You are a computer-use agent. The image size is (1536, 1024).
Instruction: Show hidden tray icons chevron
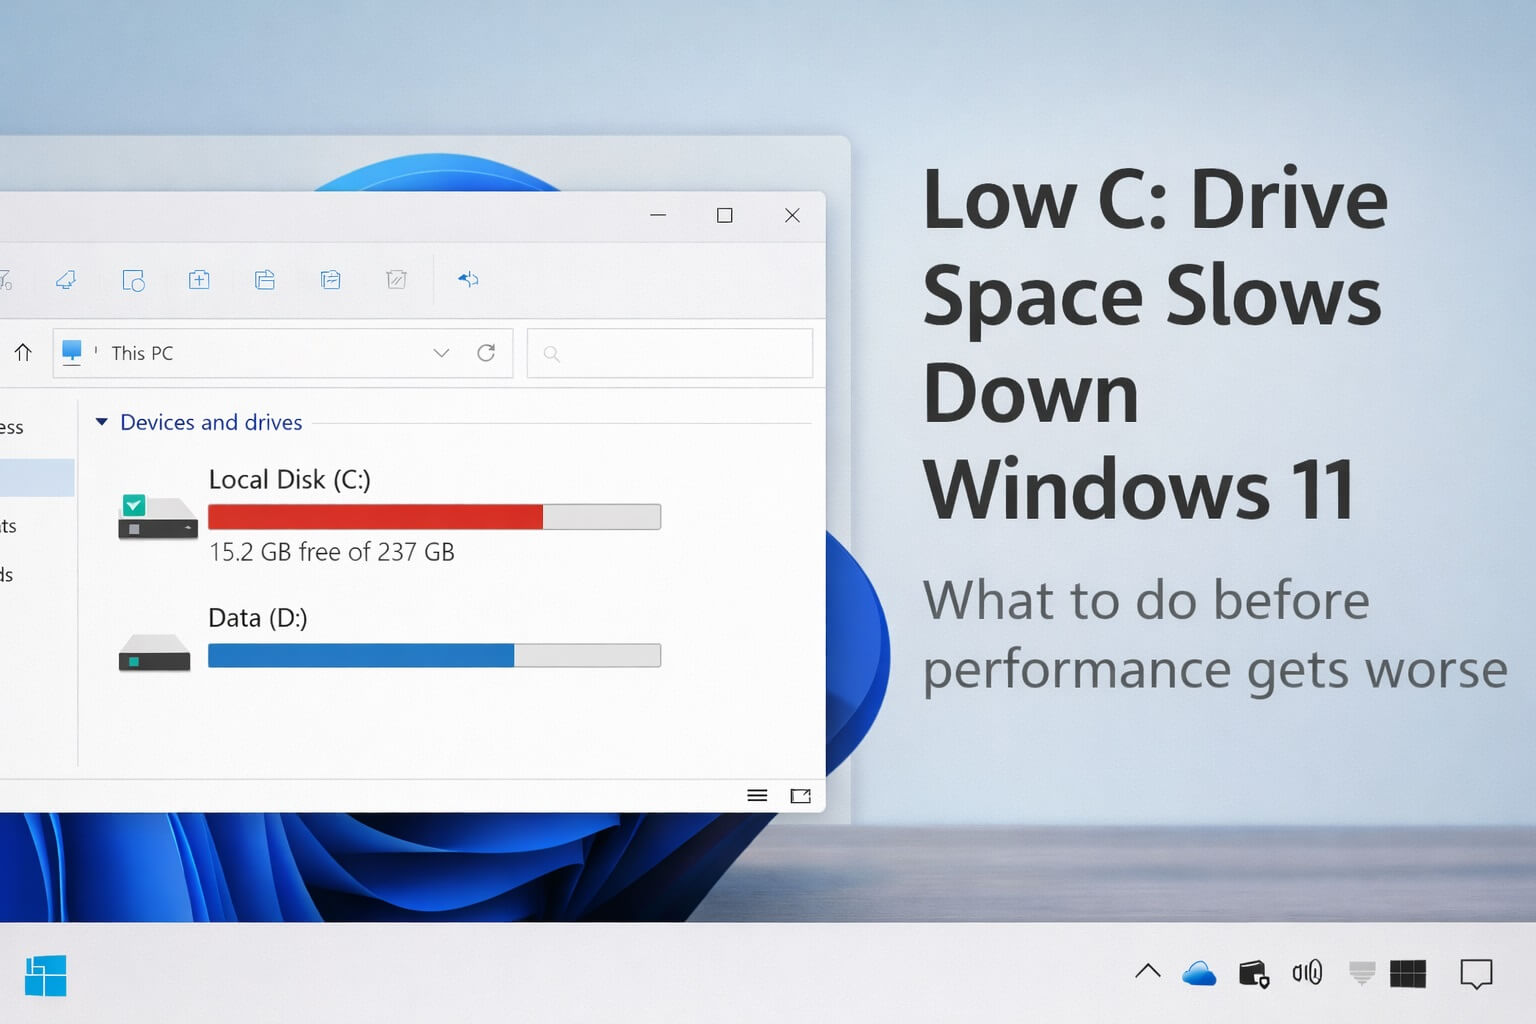click(x=1148, y=971)
